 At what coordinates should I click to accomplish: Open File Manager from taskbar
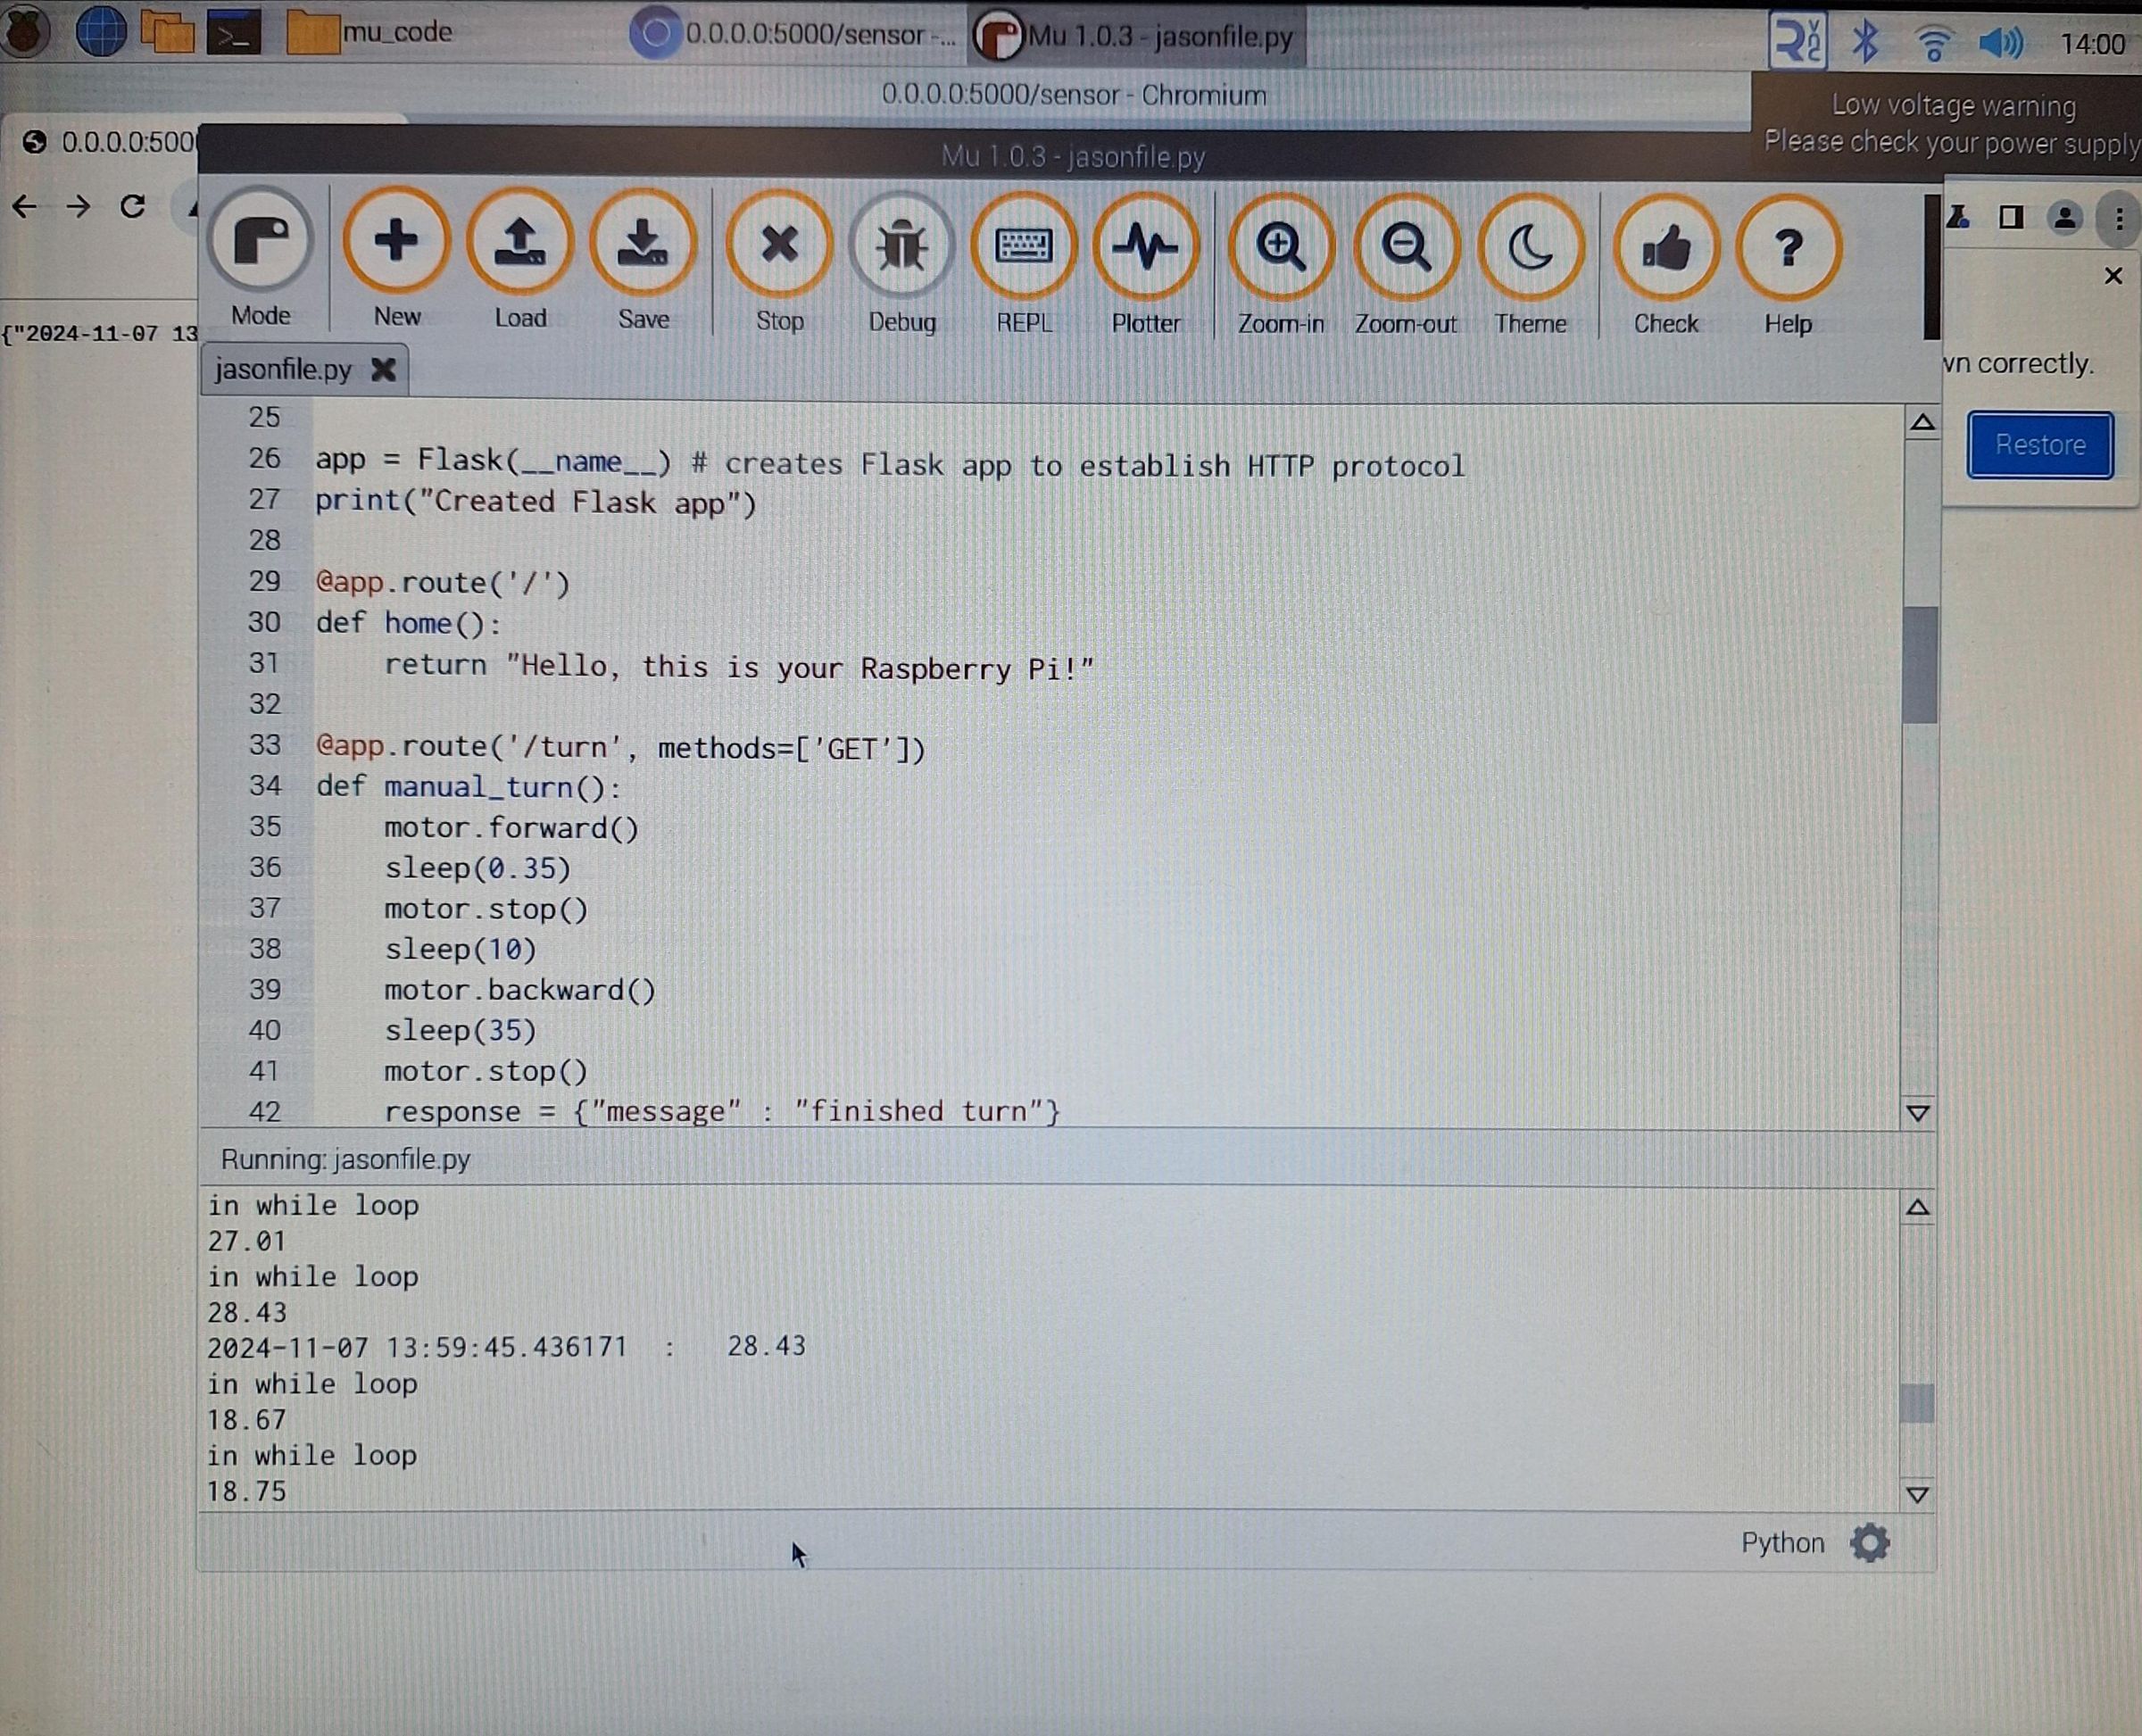[x=167, y=32]
